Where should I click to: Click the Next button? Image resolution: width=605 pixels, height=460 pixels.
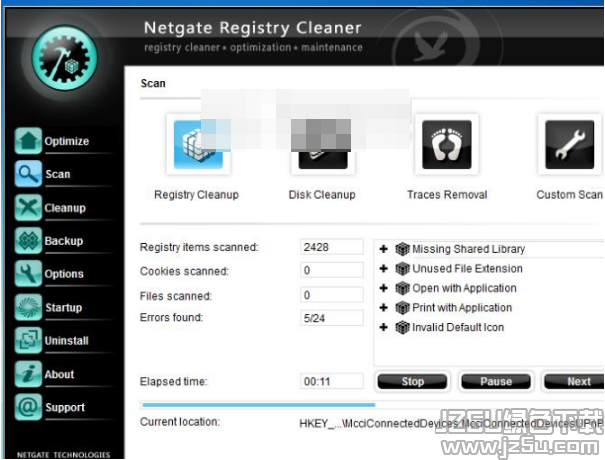(x=575, y=381)
